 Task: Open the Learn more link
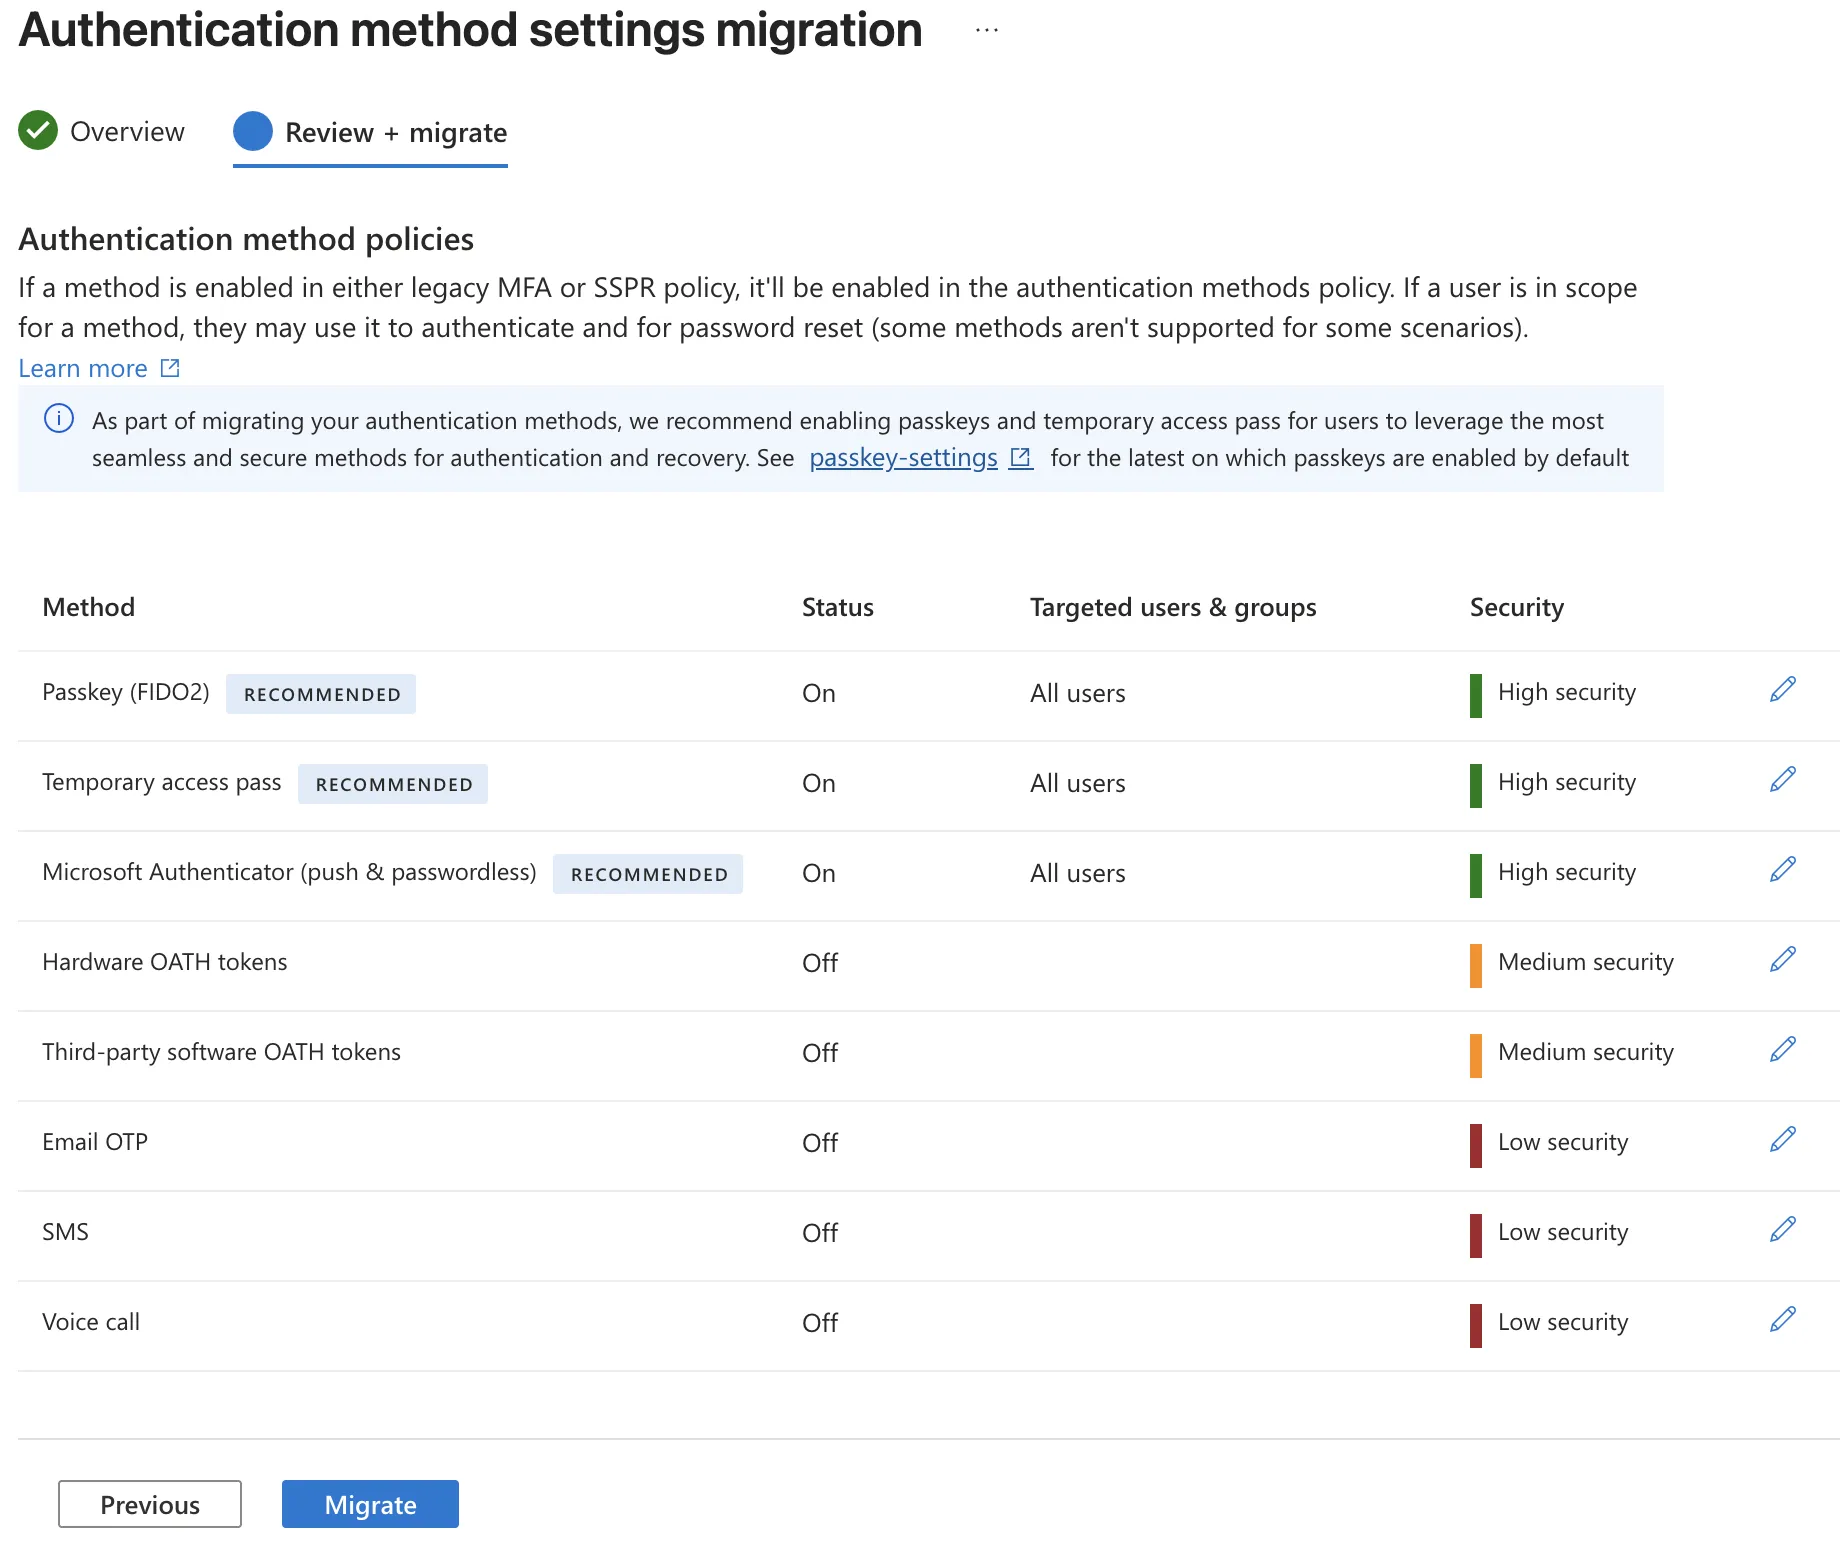point(84,368)
